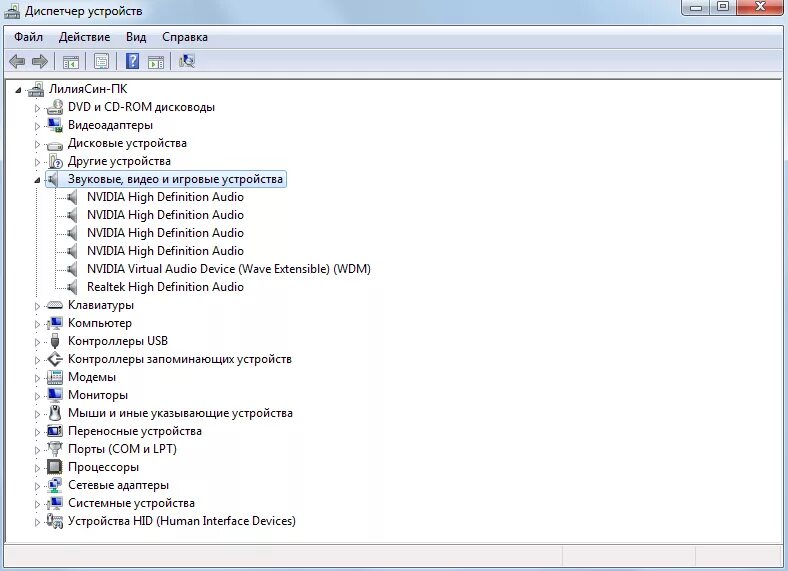Click the network icon beside Сетевые адаптеры
Image resolution: width=788 pixels, height=571 pixels.
coord(55,485)
